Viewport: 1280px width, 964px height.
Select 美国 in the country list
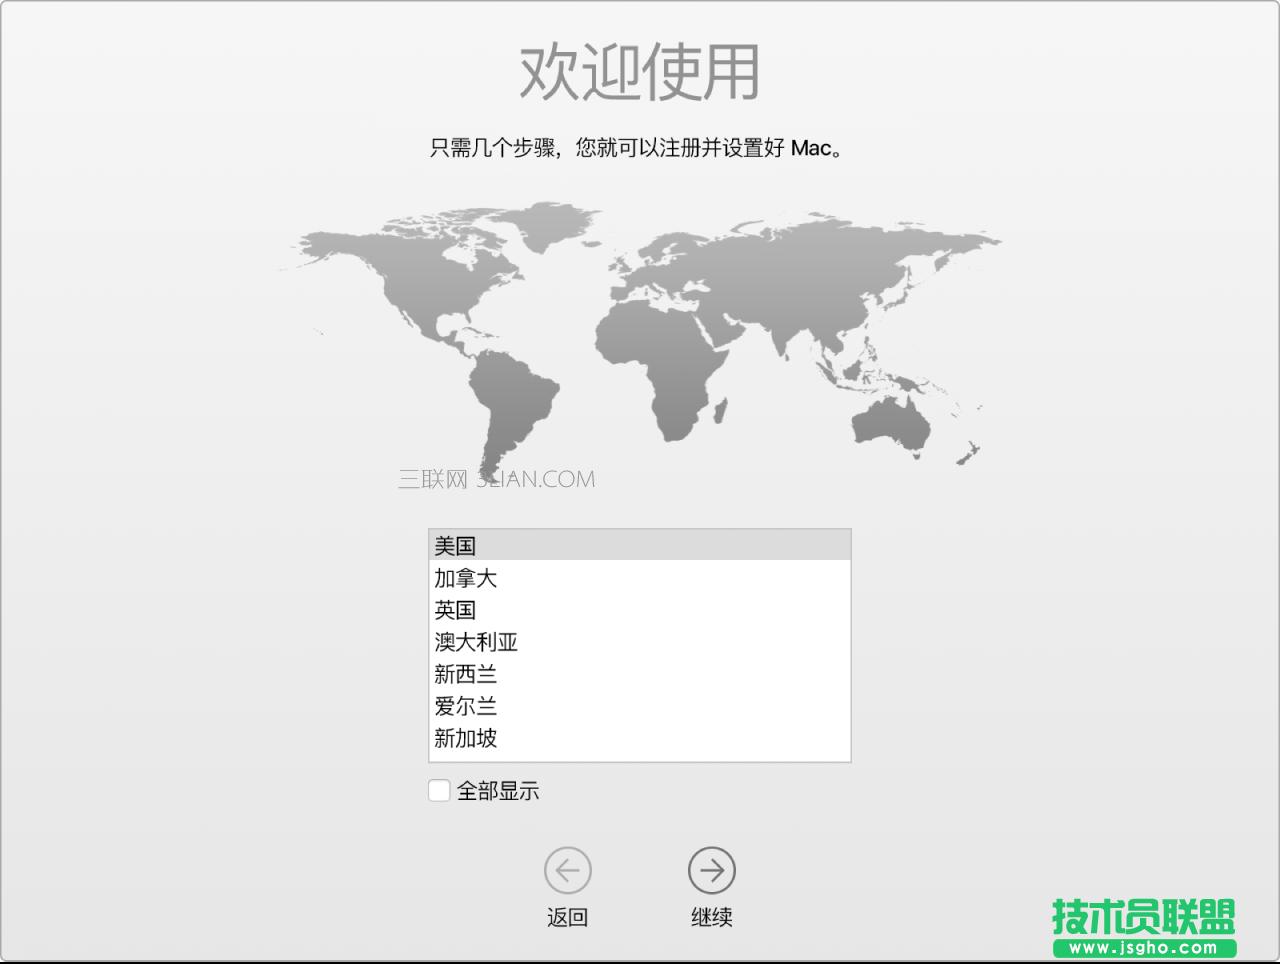[455, 546]
